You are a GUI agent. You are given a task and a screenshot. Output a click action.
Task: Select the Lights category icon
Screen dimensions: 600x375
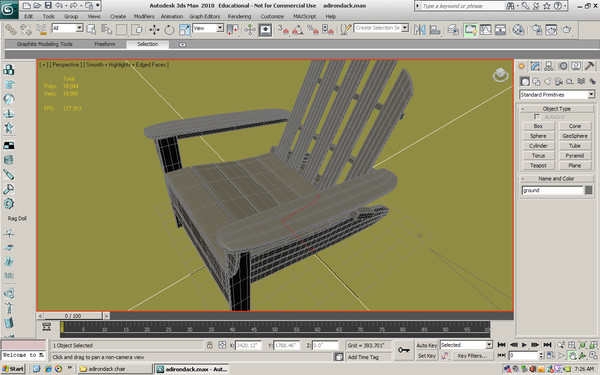(x=548, y=81)
